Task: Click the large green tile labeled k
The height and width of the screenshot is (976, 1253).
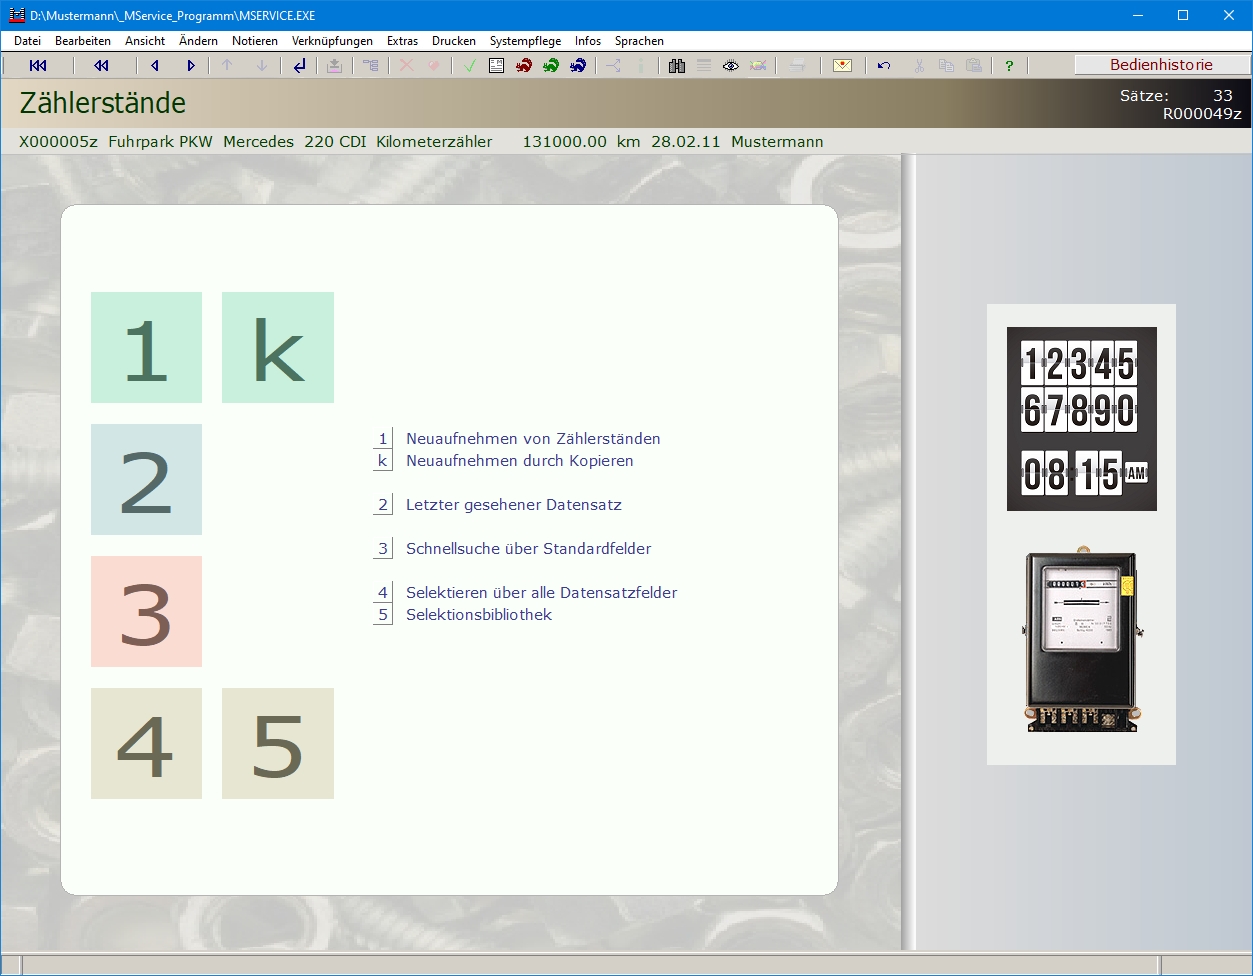Action: coord(278,348)
